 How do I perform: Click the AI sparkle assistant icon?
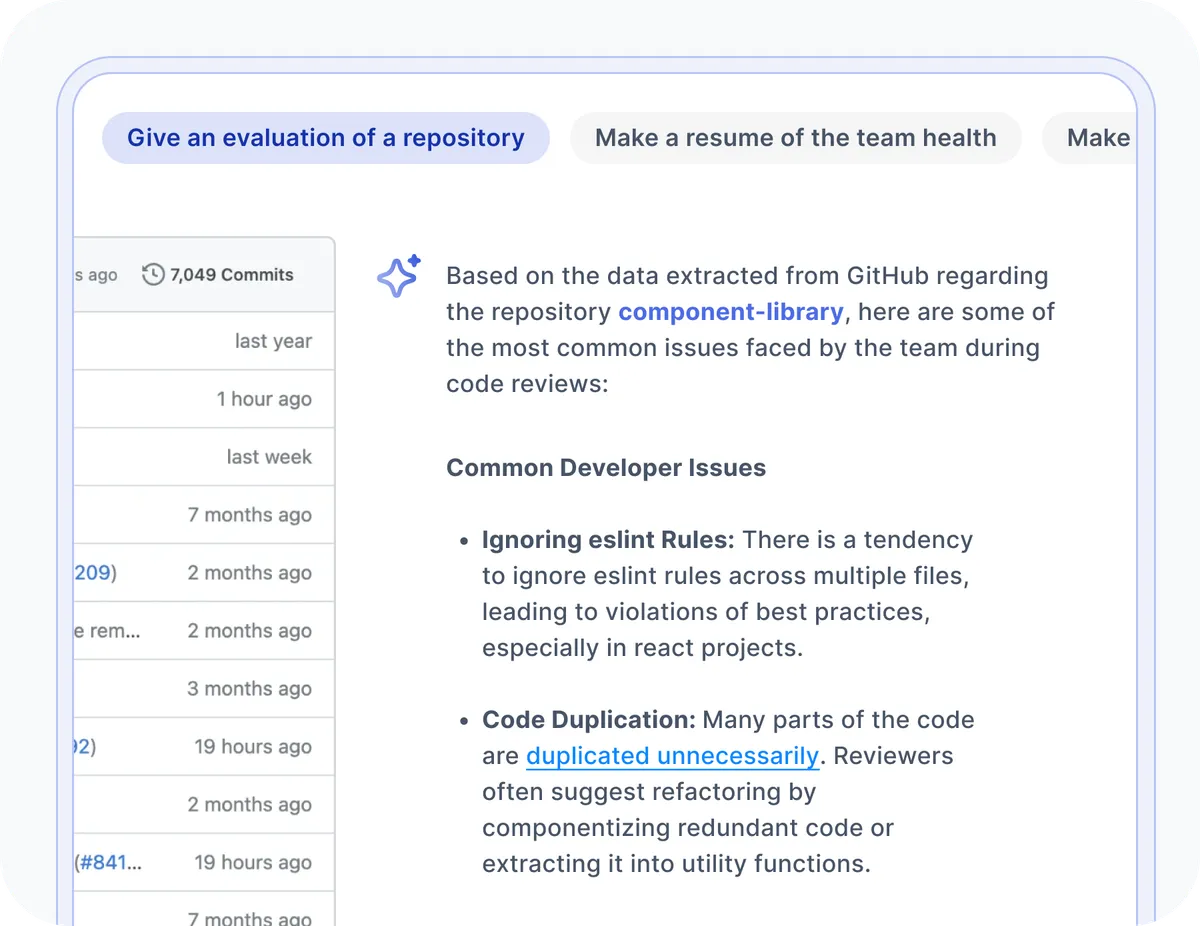399,275
